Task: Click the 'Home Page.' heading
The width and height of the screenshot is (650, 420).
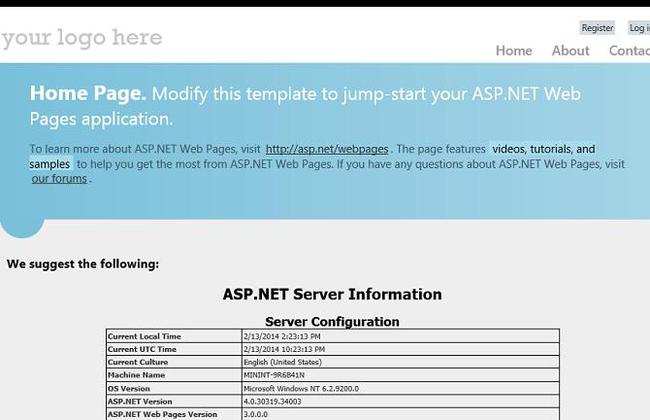Action: click(x=88, y=93)
